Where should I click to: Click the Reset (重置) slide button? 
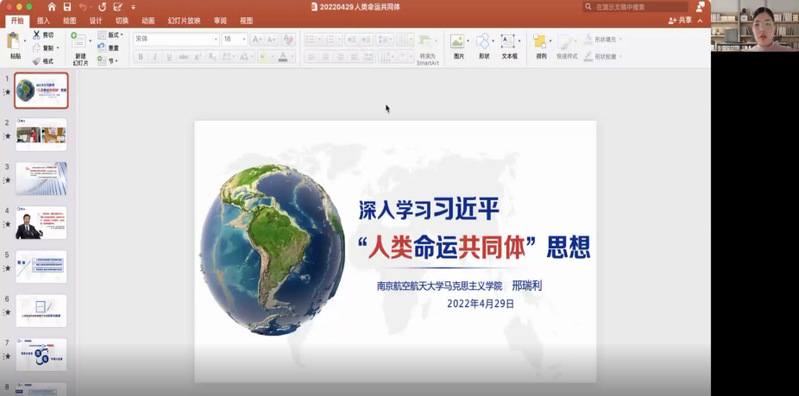pyautogui.click(x=108, y=47)
